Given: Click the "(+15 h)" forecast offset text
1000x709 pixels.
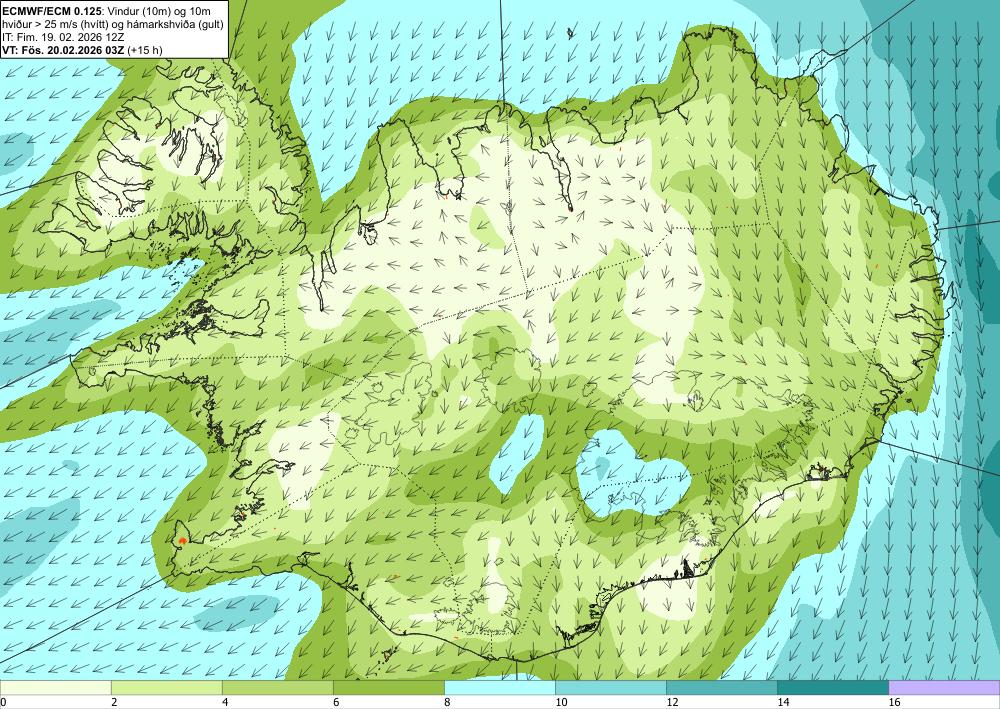Looking at the screenshot, I should (145, 50).
